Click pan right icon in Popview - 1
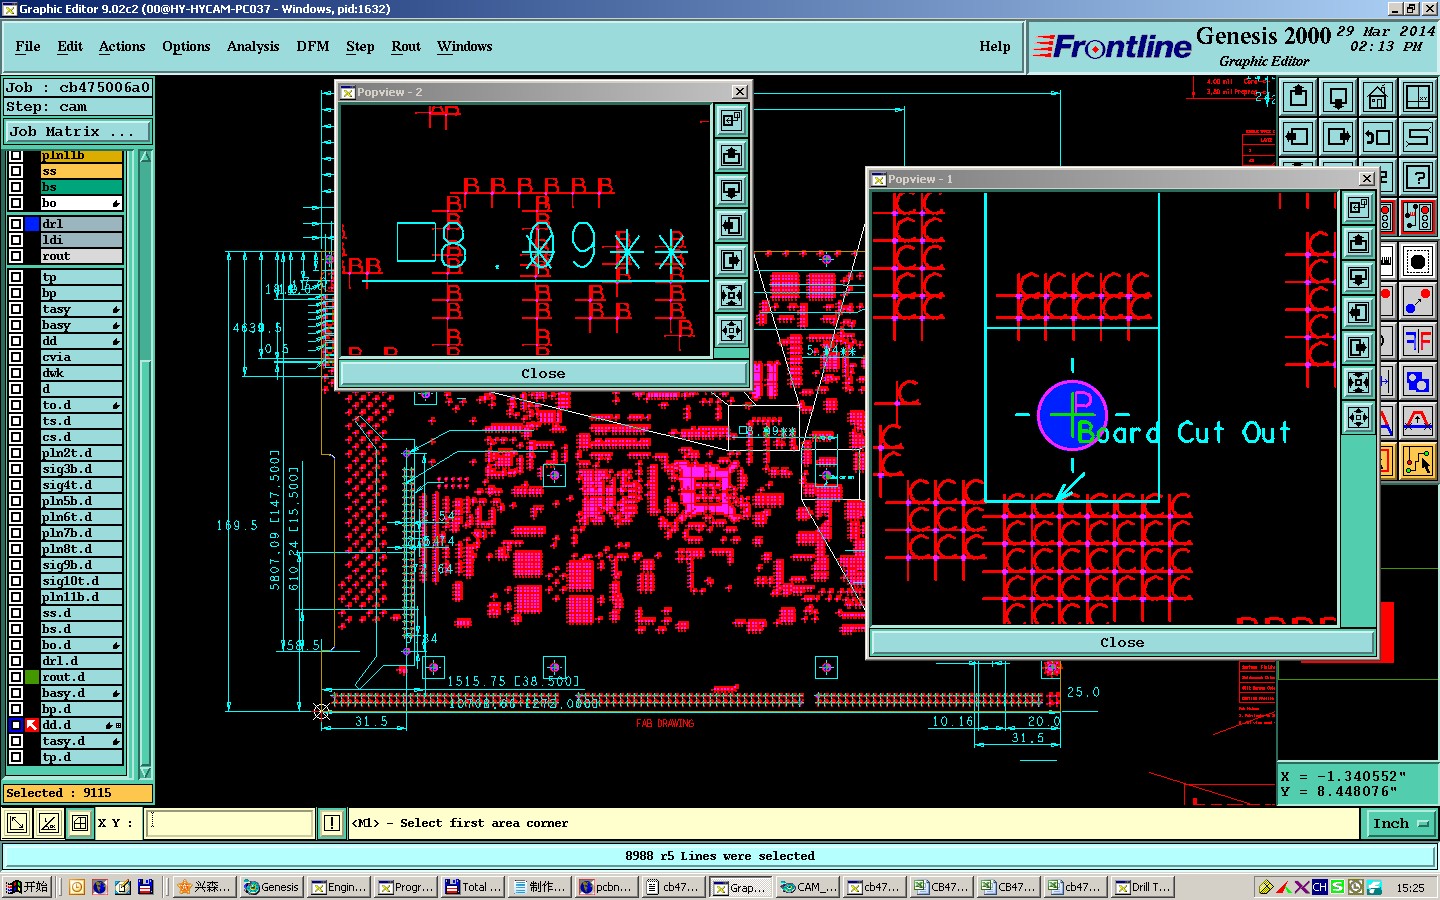Screen dimensions: 1440x900 click(1358, 347)
